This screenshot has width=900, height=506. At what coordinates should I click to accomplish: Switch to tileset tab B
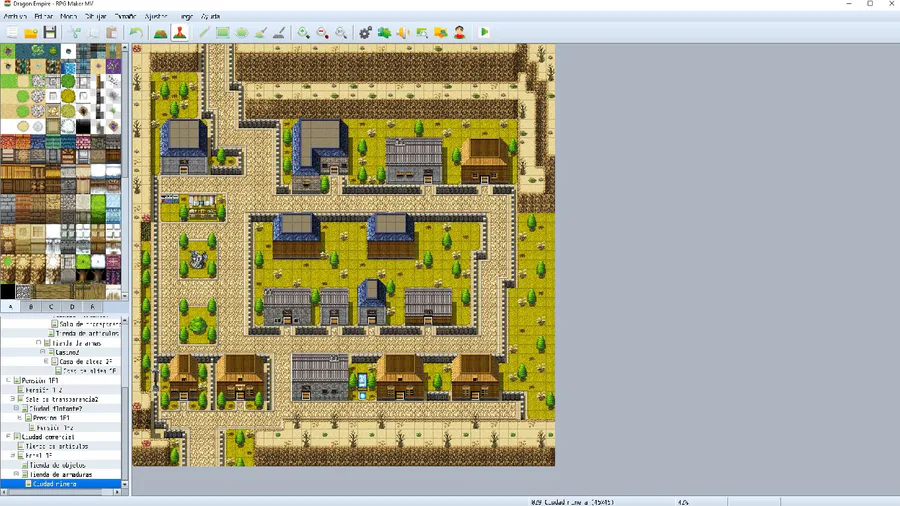click(31, 307)
